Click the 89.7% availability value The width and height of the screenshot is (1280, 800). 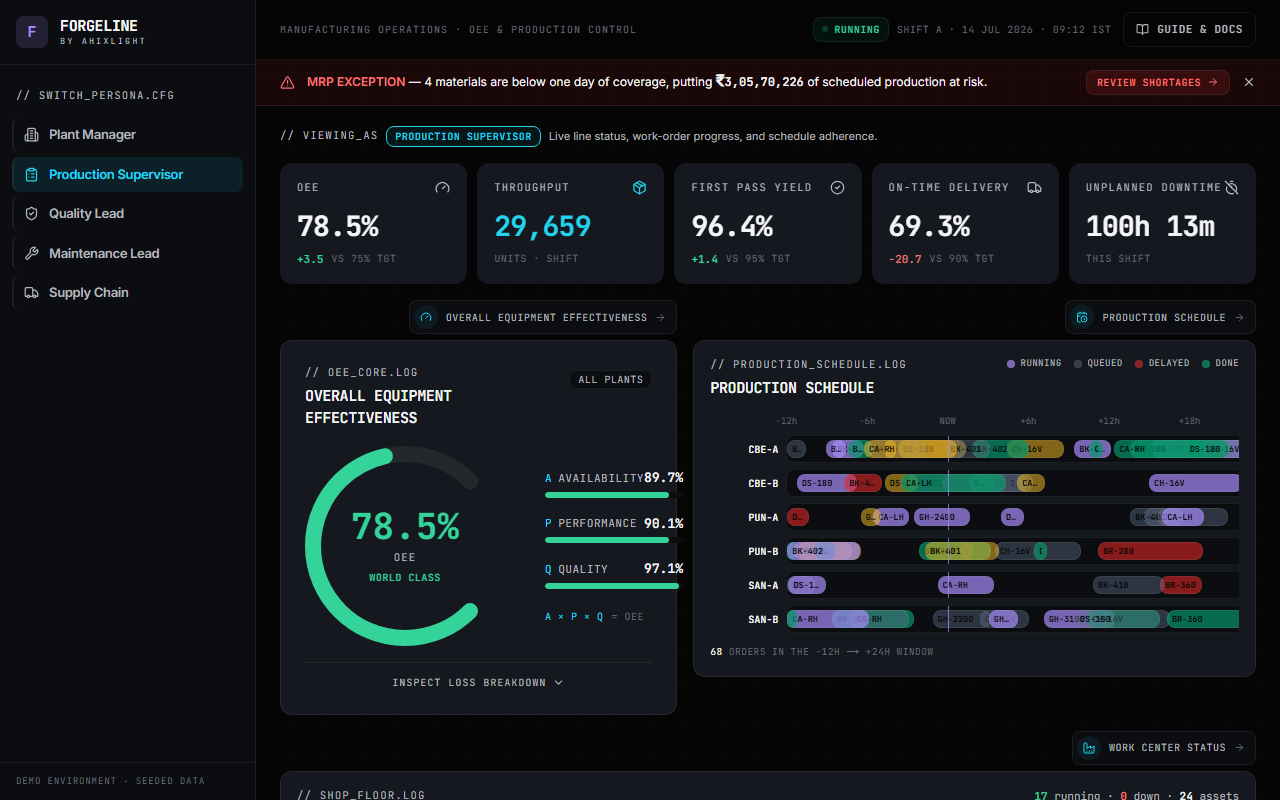click(x=664, y=478)
